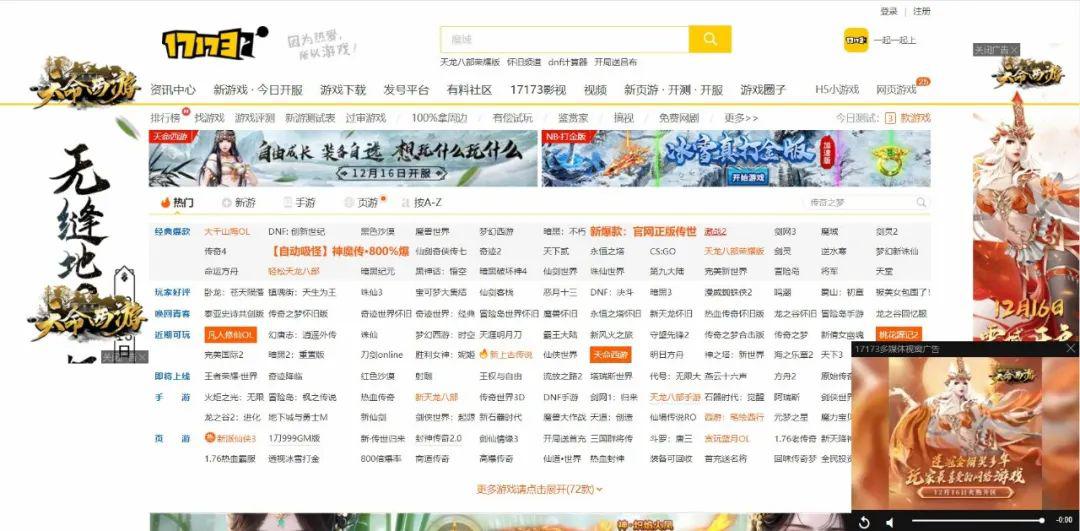Open the 网页游戏 navigation item
This screenshot has width=1080, height=531.
pos(896,90)
